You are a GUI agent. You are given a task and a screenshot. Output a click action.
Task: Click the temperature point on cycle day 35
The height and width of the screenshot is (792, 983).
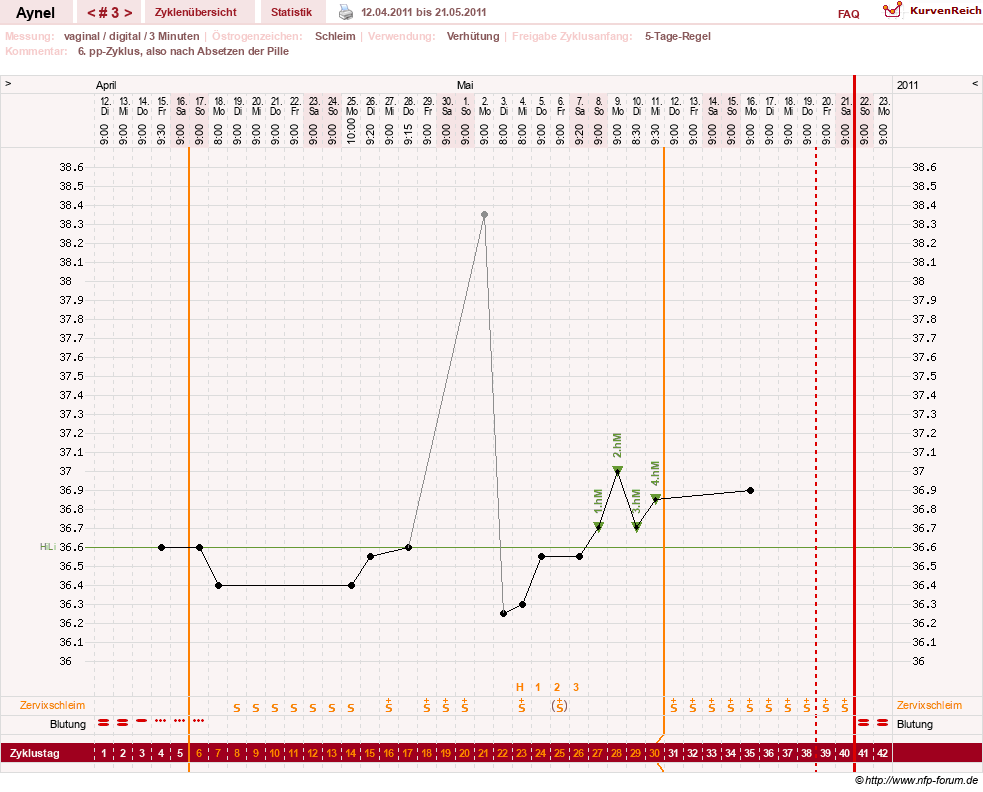[750, 490]
